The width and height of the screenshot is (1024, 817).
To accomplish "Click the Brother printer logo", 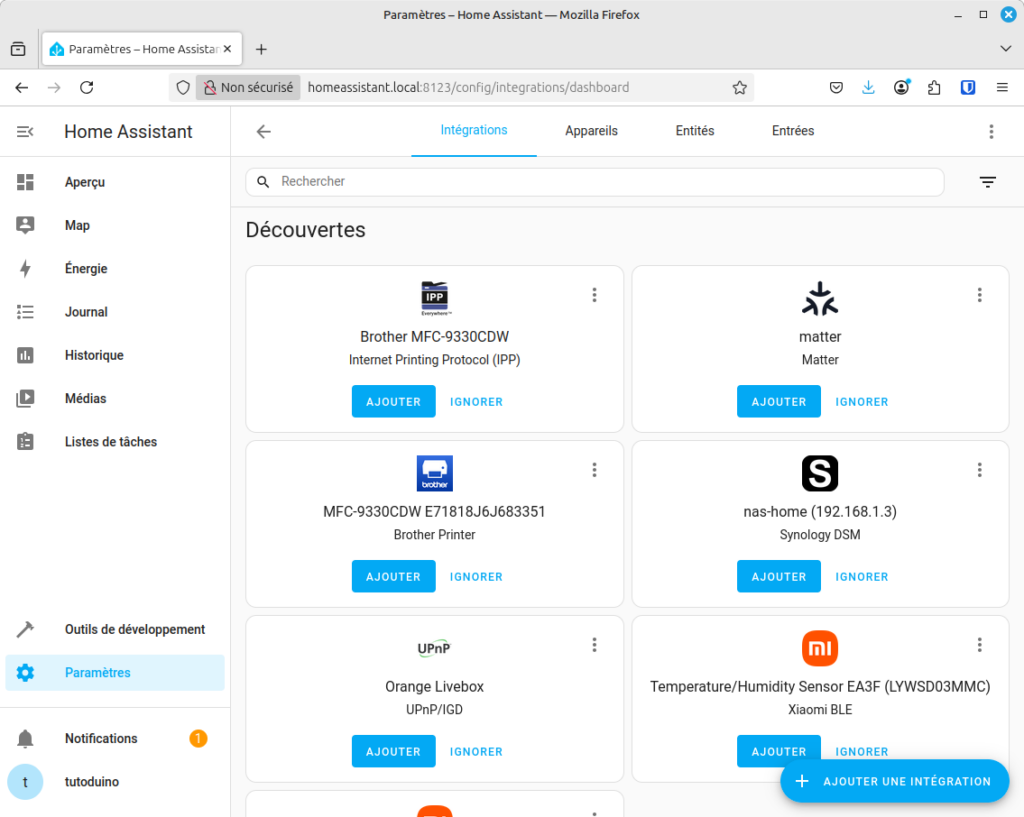I will pyautogui.click(x=435, y=473).
